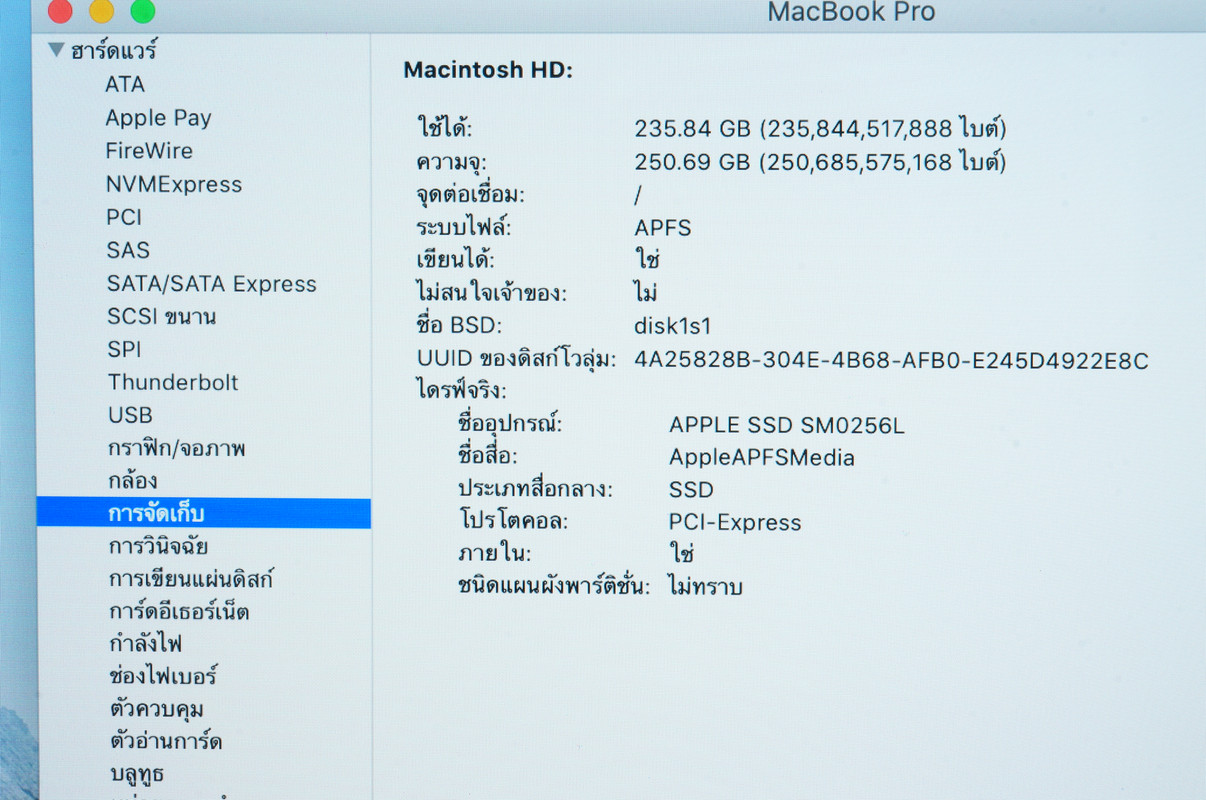This screenshot has width=1206, height=800.
Task: Open กราฟิก/จอภาพ graphics entry
Action: click(177, 448)
